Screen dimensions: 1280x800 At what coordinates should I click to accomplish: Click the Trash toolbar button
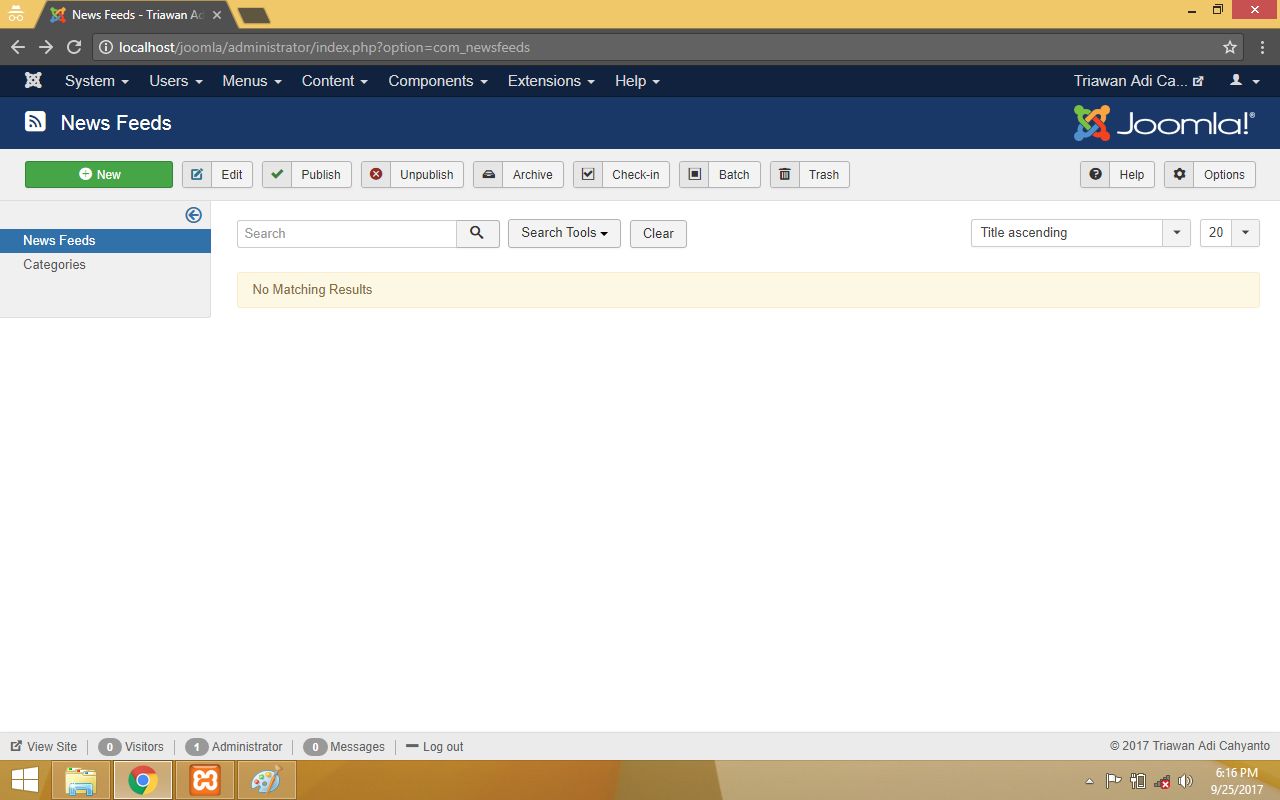coord(809,174)
